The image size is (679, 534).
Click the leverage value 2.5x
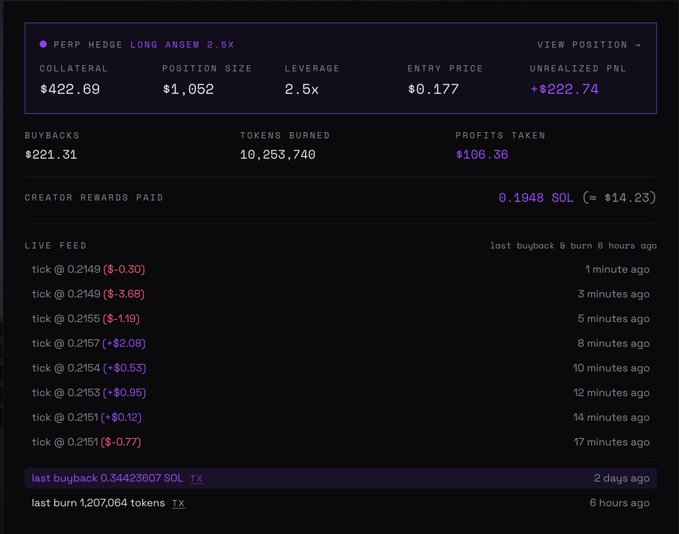click(x=301, y=89)
